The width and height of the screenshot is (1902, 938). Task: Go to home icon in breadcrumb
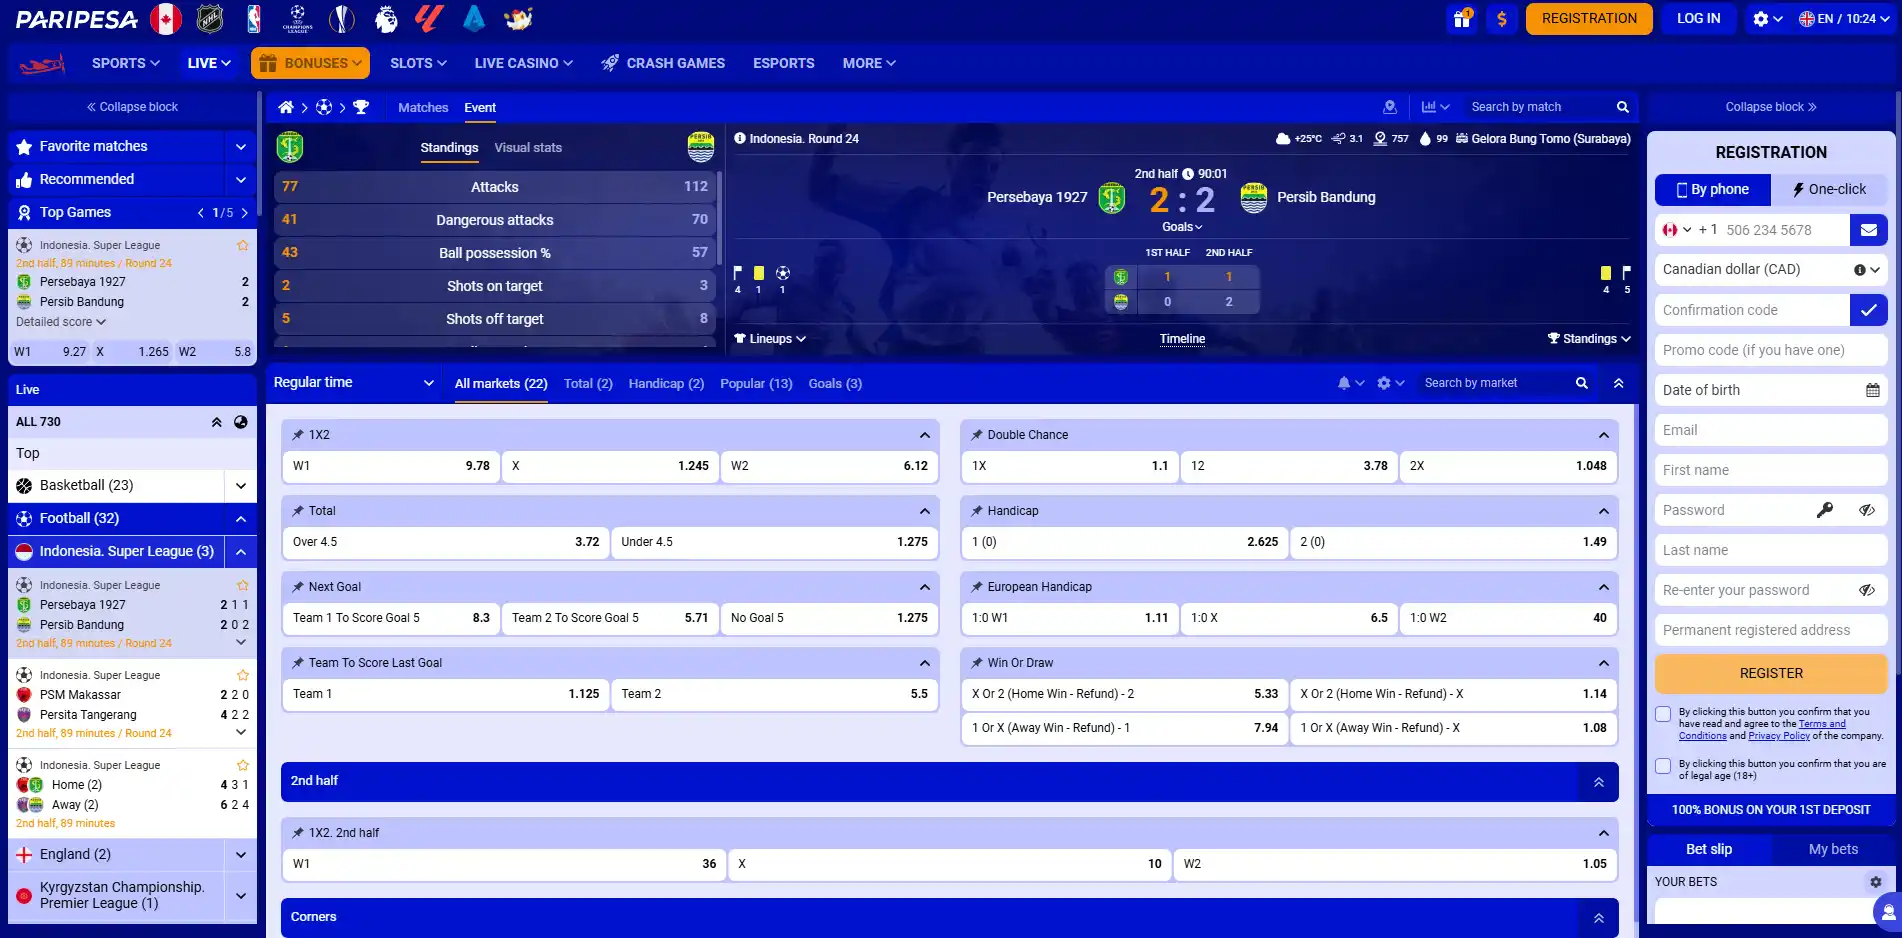(x=286, y=107)
